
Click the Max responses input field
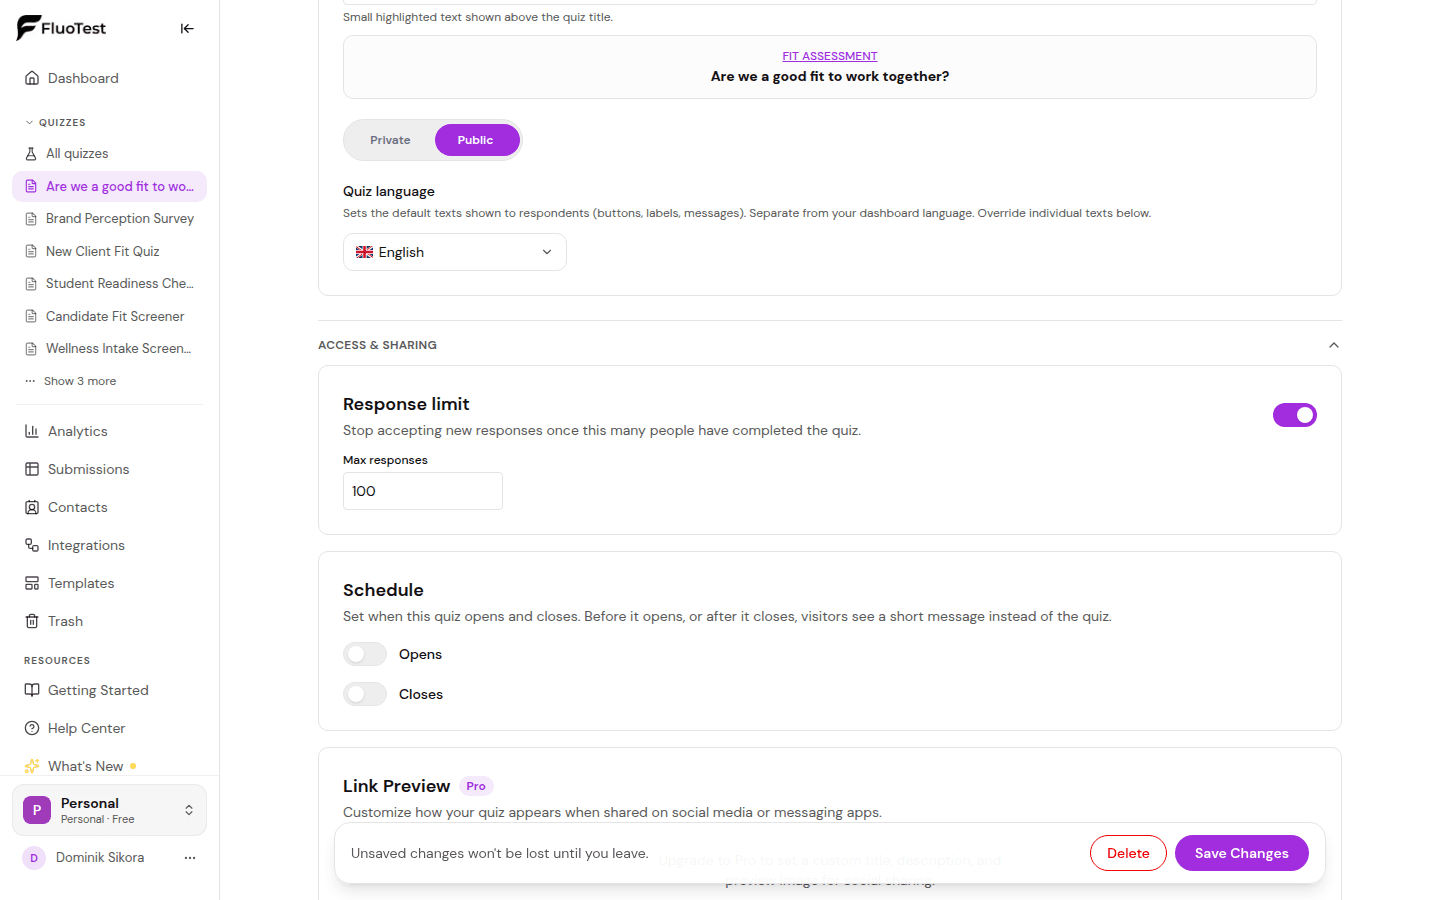click(423, 491)
